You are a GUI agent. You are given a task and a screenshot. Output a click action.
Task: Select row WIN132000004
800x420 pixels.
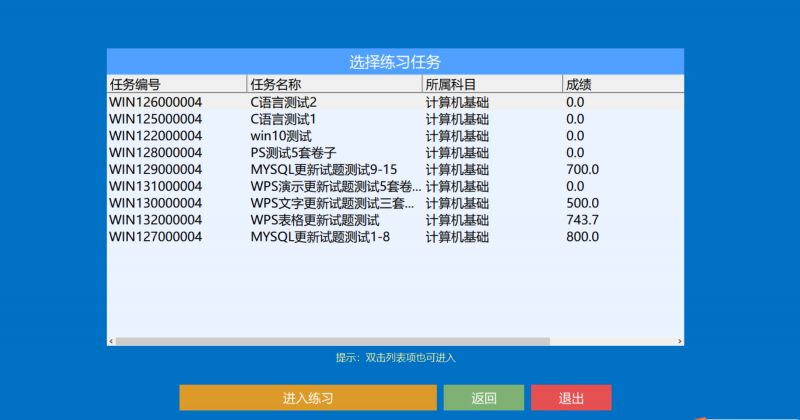point(395,220)
